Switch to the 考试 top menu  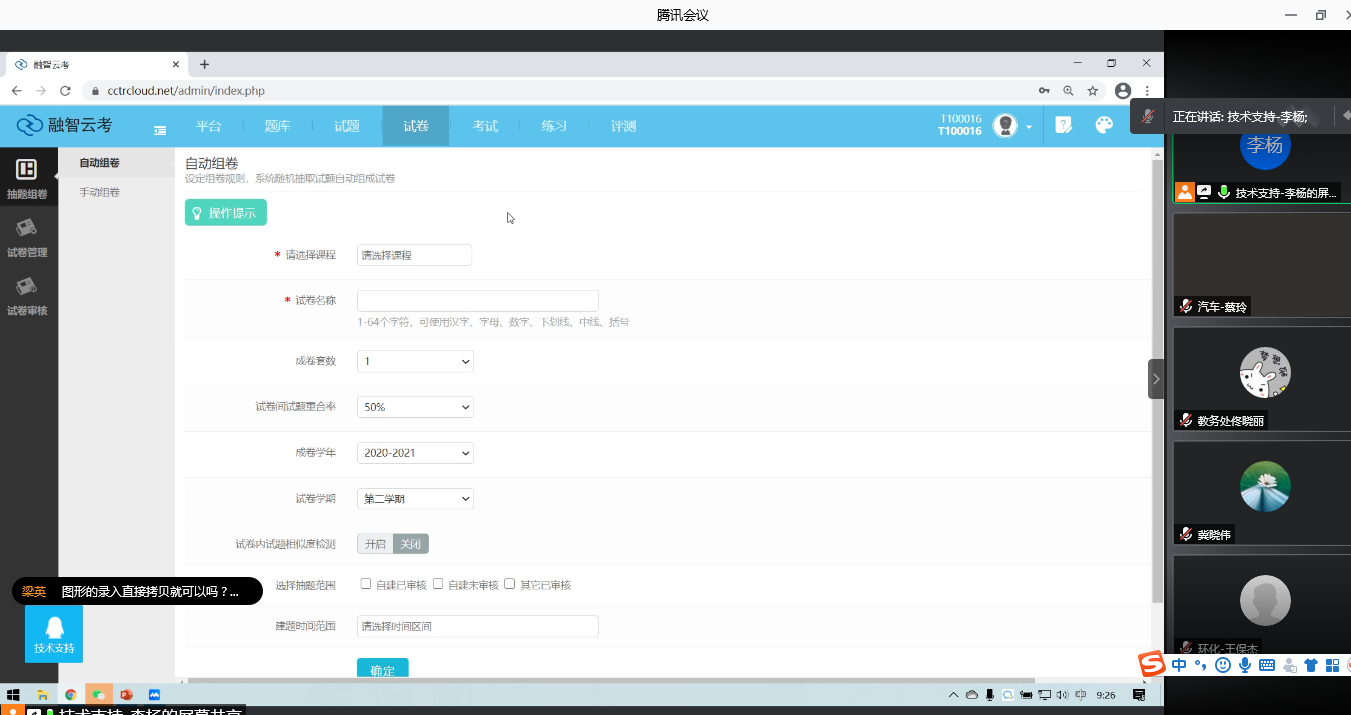[485, 126]
